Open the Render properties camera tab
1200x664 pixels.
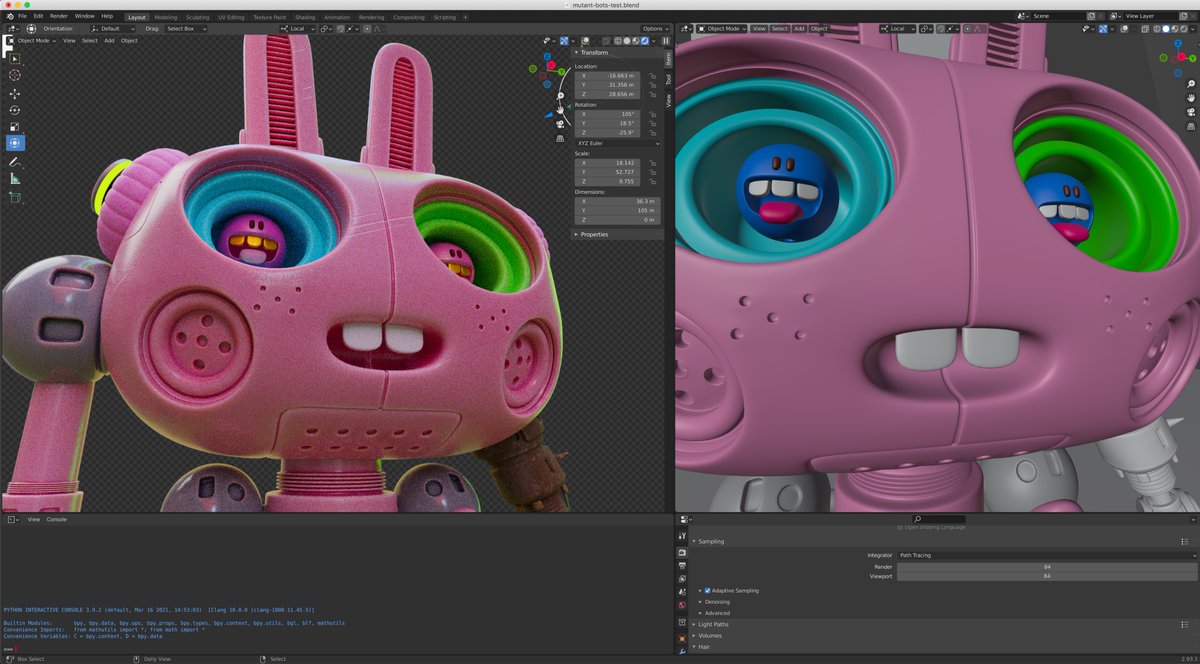(x=682, y=552)
